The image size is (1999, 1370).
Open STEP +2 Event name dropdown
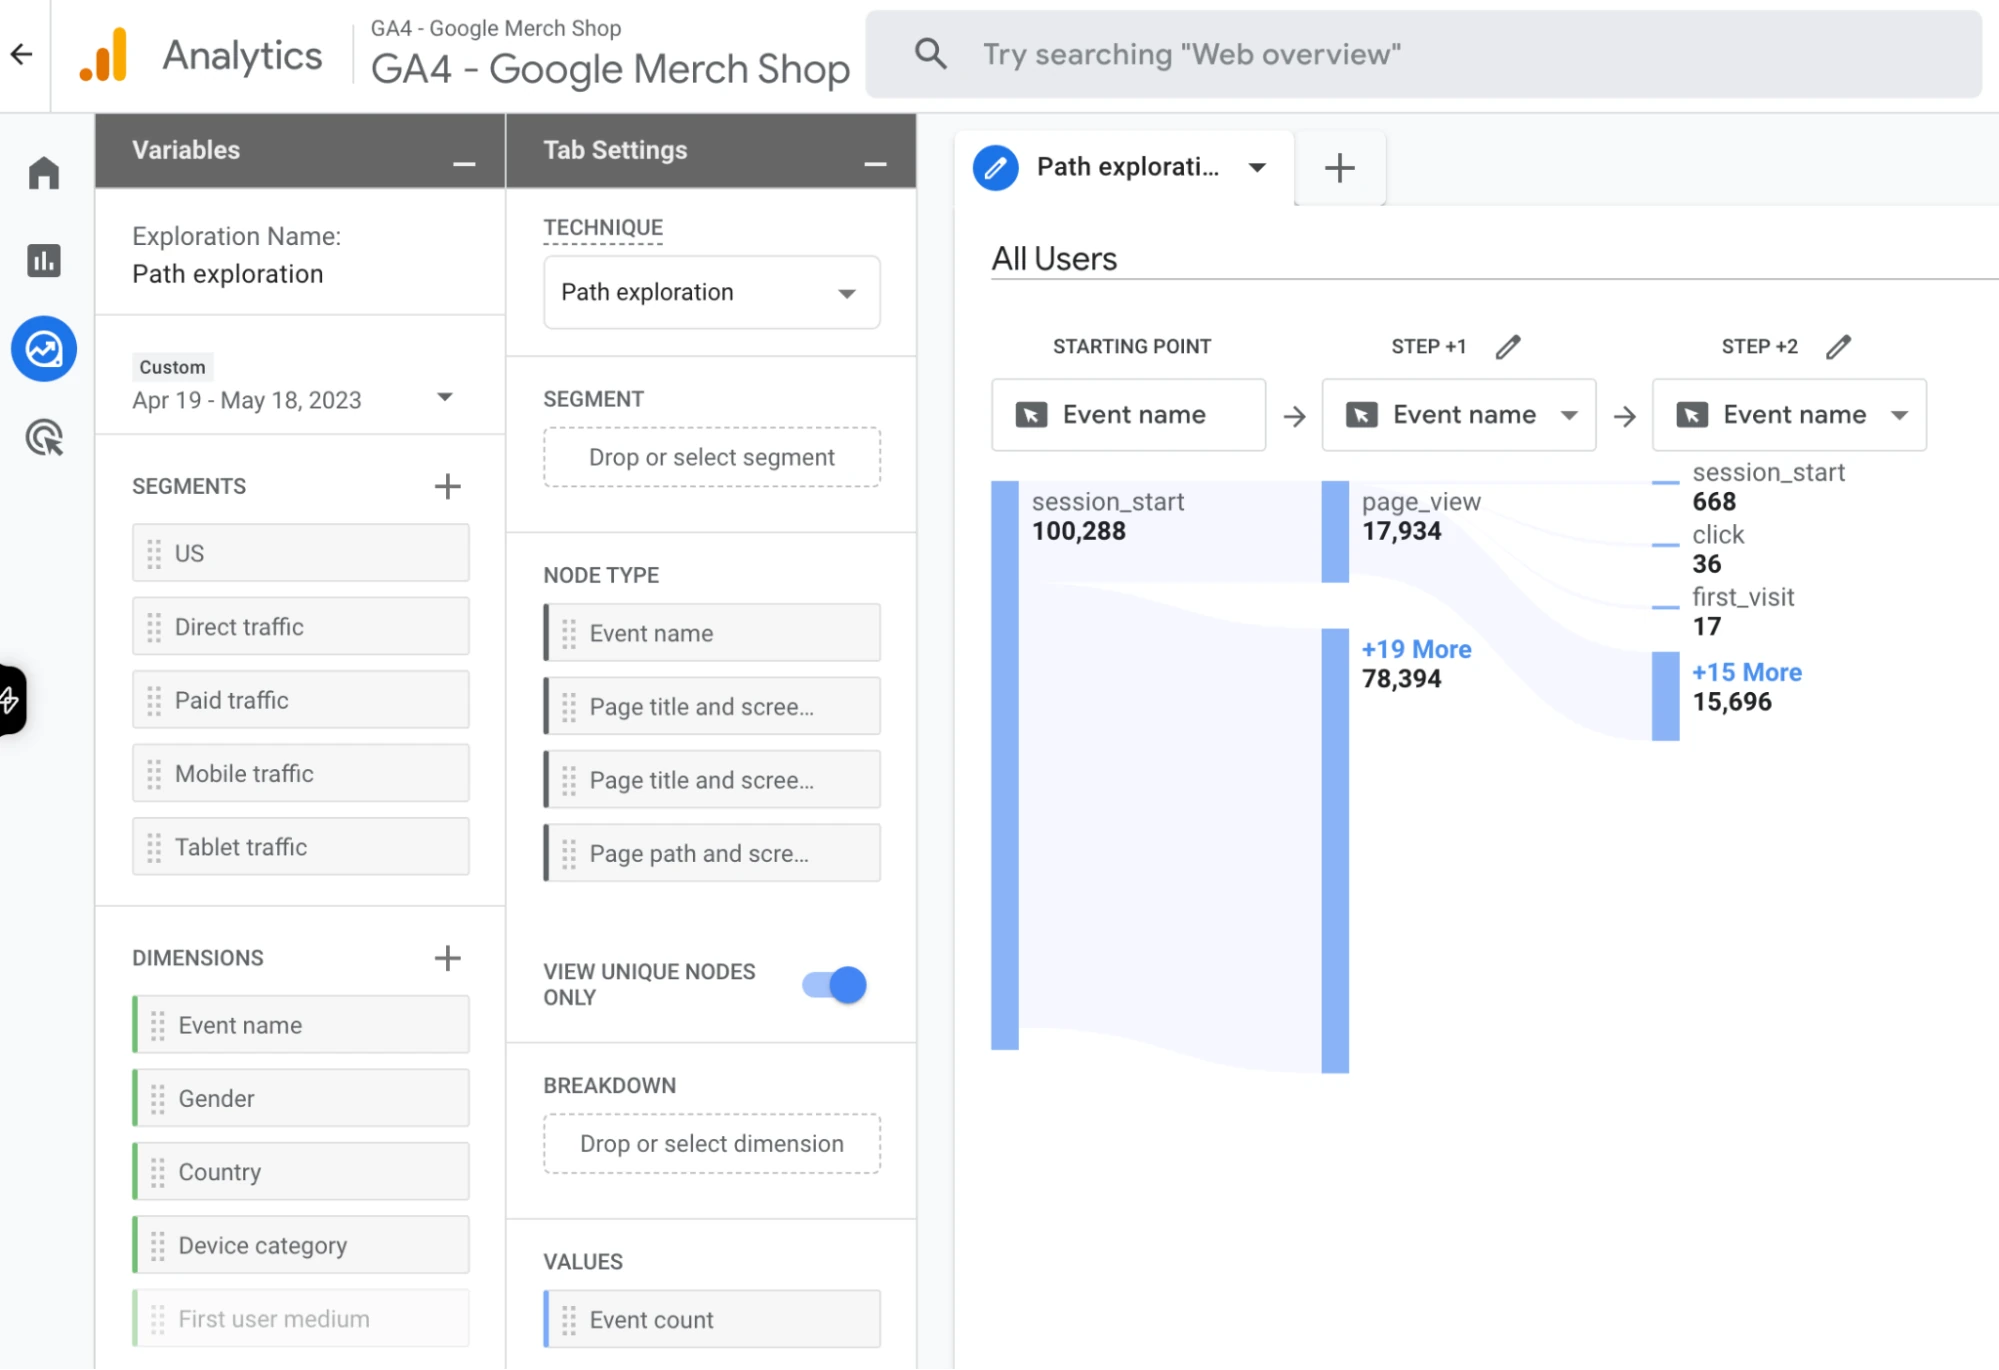pyautogui.click(x=1788, y=414)
